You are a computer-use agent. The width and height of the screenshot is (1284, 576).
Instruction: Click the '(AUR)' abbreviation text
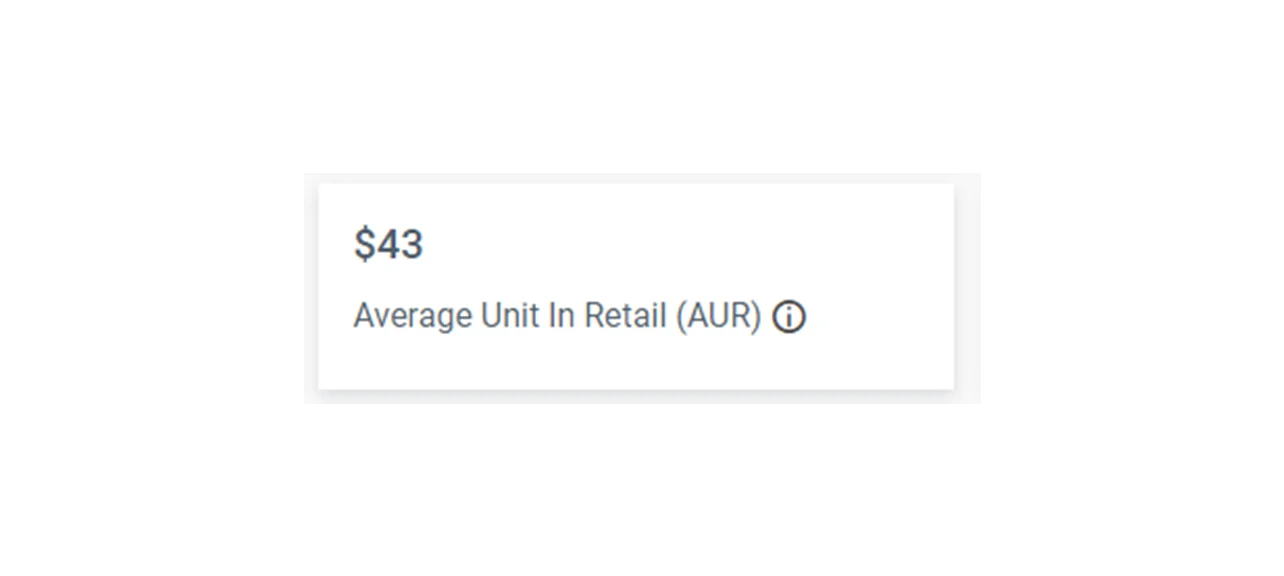coord(718,317)
